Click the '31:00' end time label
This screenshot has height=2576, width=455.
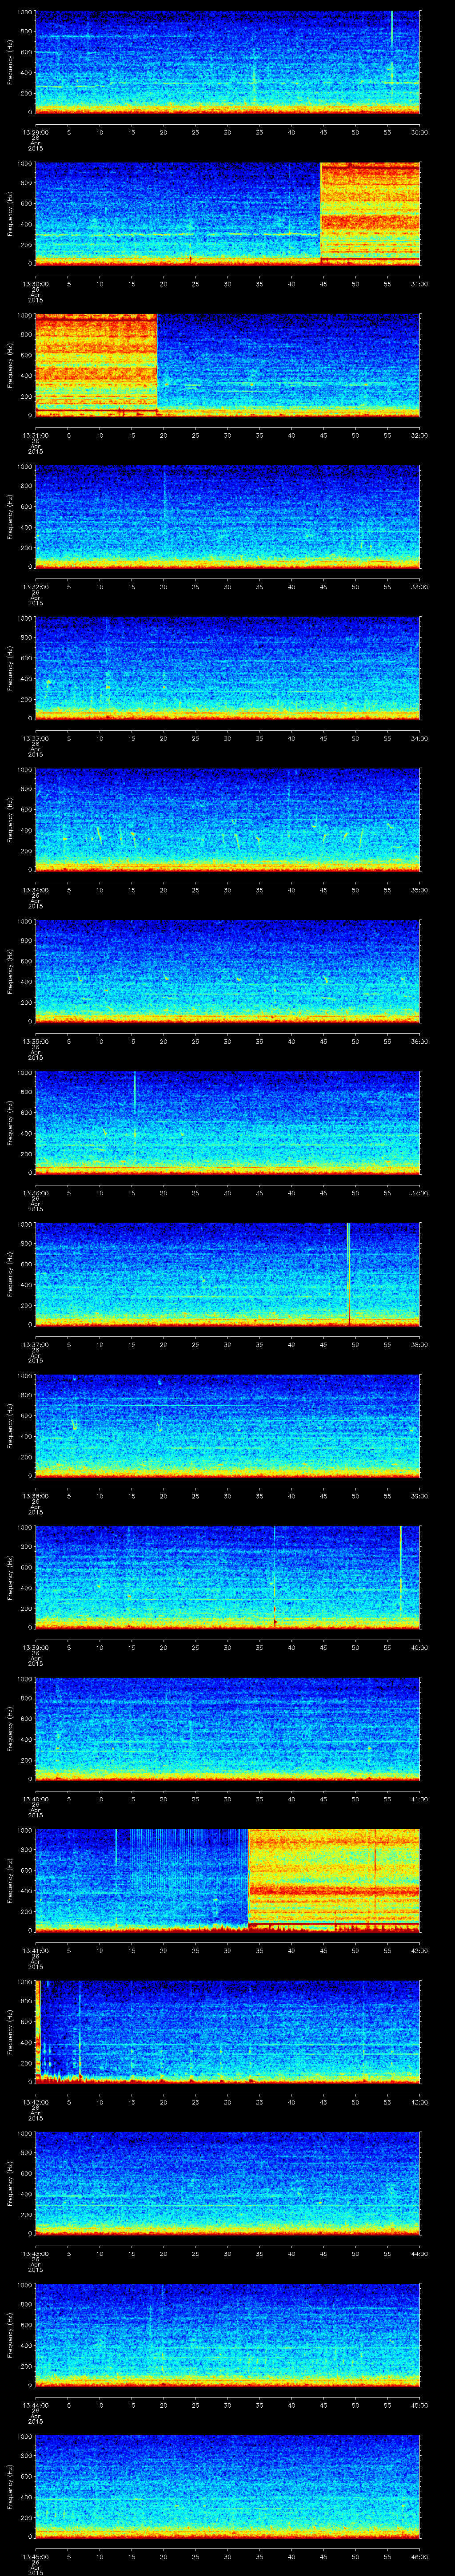point(419,284)
